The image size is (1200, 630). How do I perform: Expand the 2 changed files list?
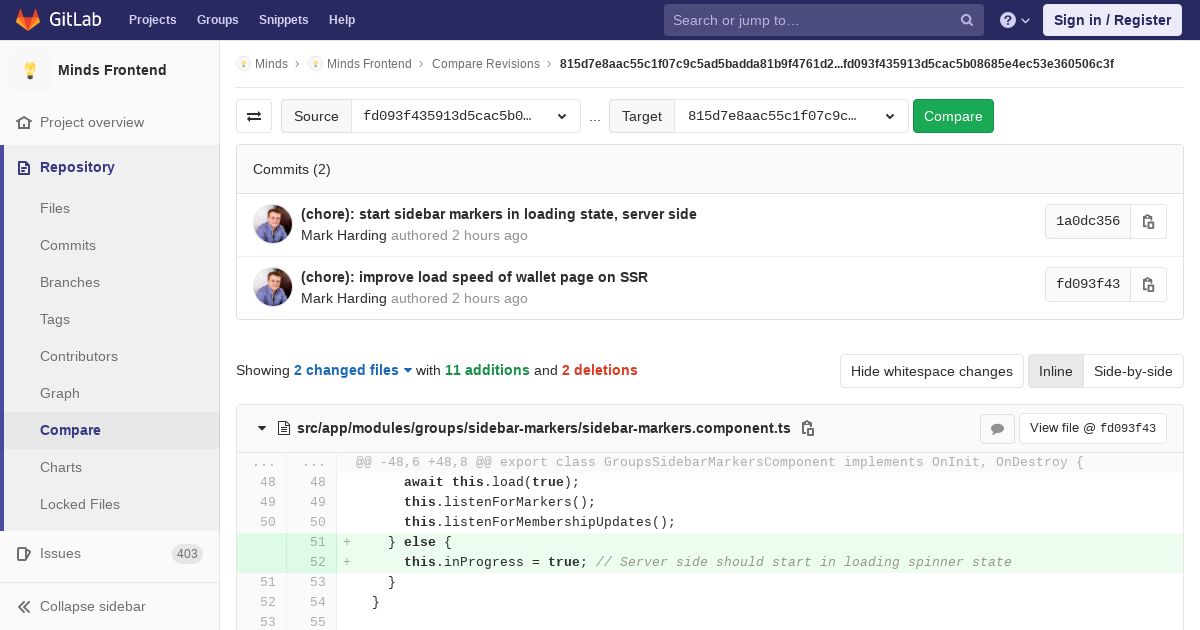(x=352, y=370)
